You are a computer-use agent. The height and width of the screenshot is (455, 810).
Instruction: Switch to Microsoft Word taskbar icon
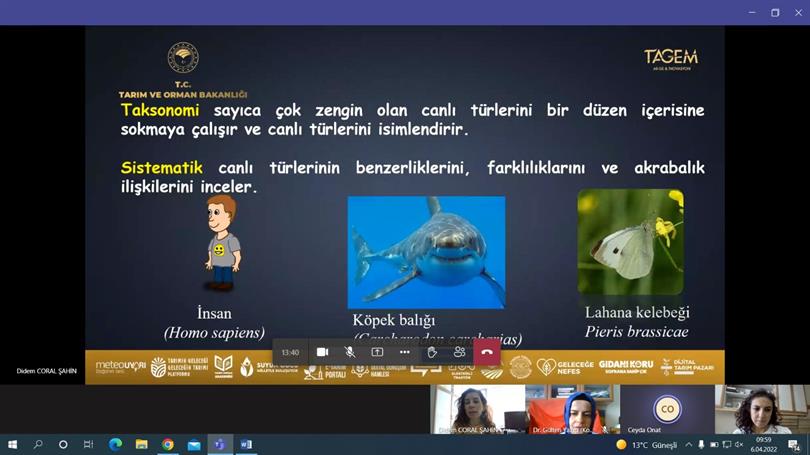click(246, 444)
